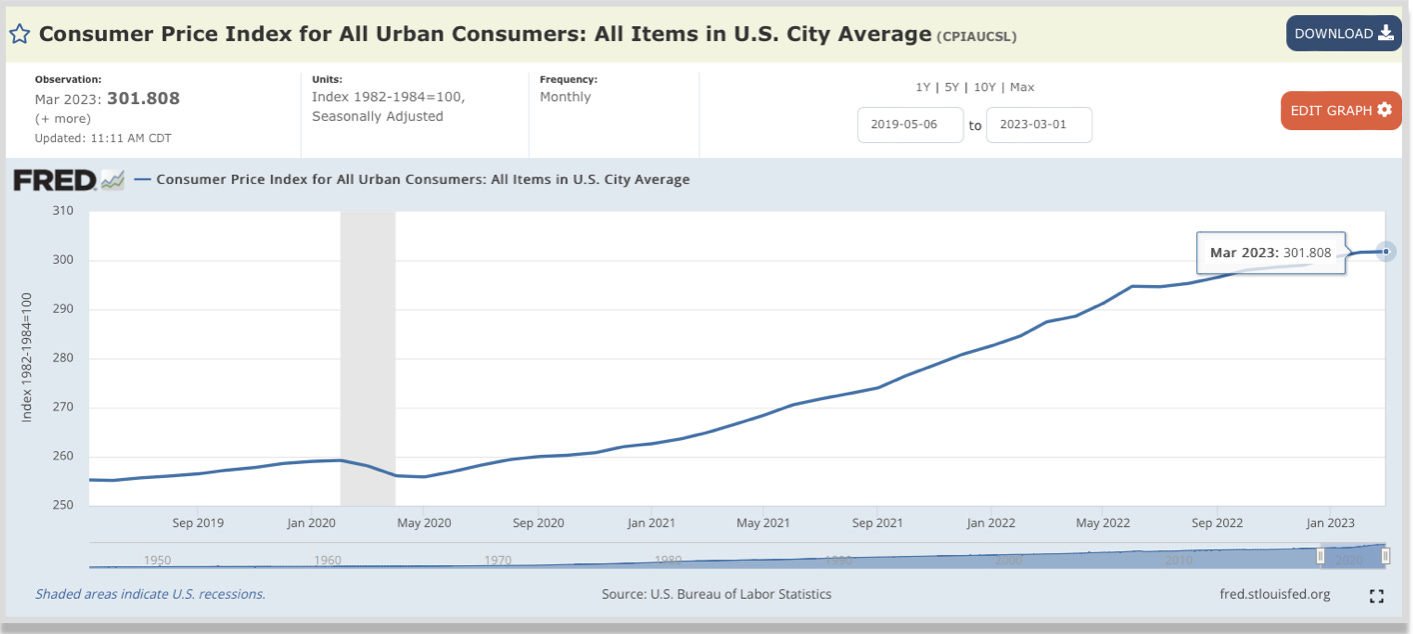Click the Mar 2023: 301.808 tooltip
1413x634 pixels.
1270,253
